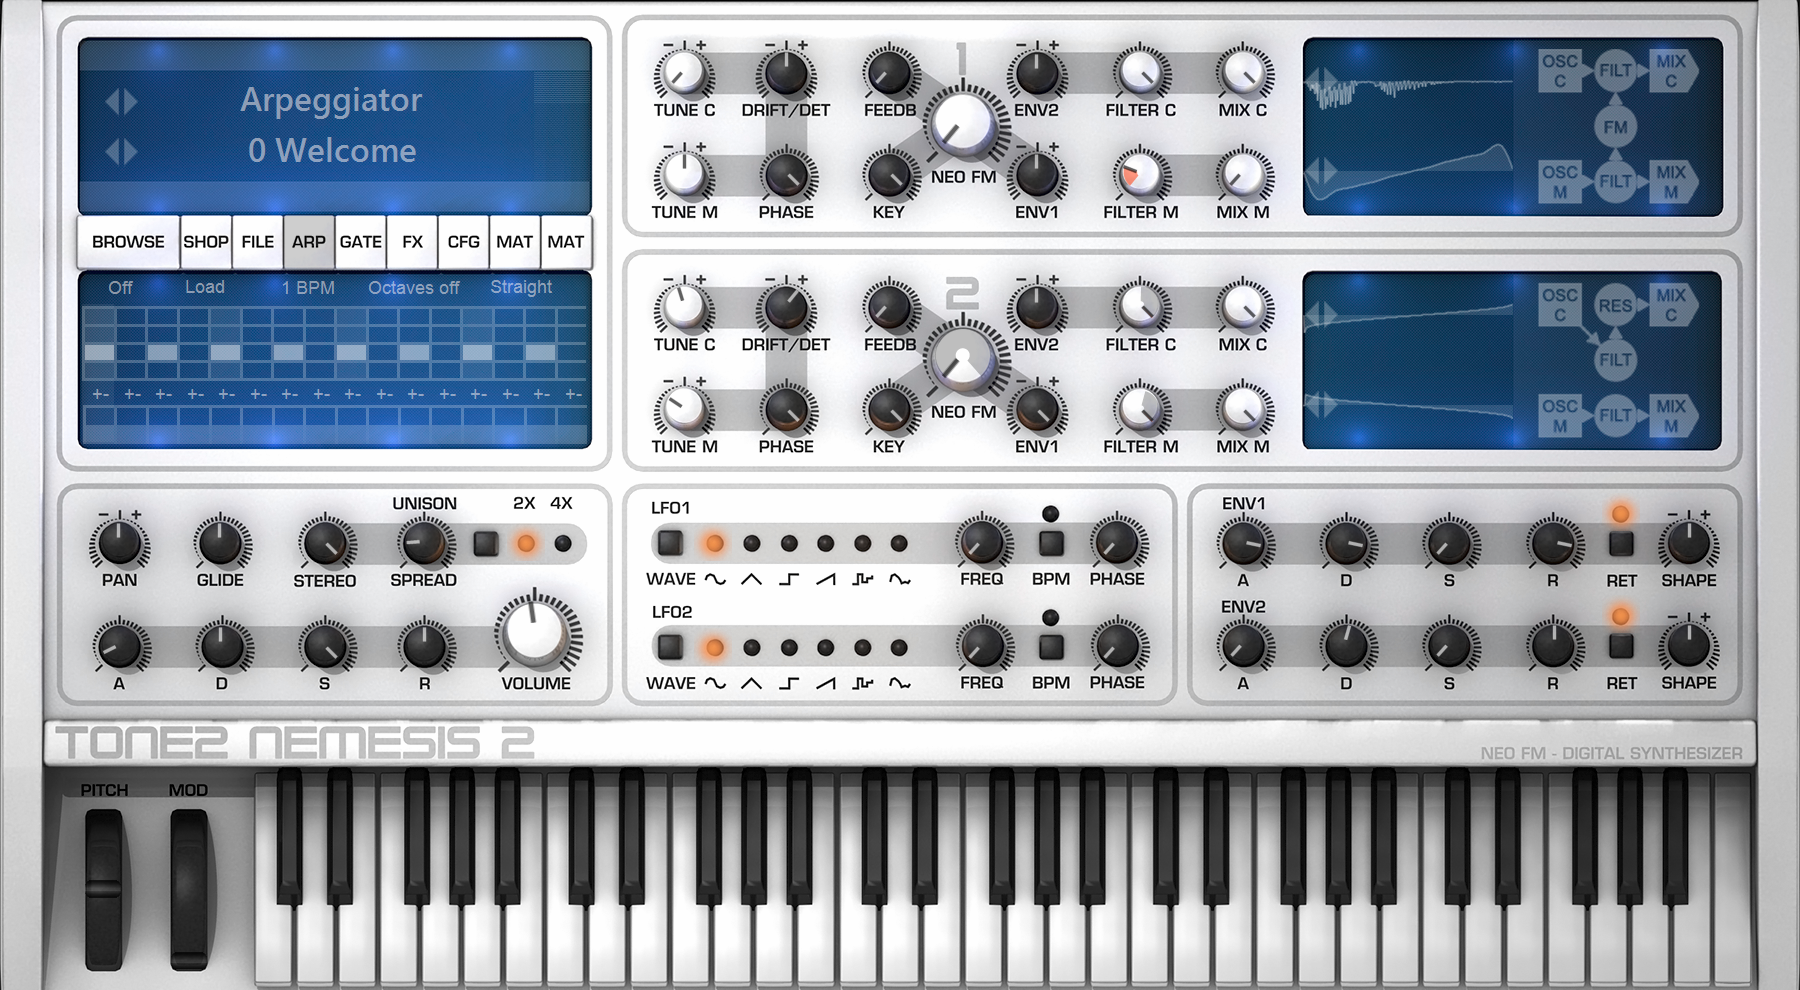Open the arpeggiator Octaves off menu

(413, 288)
